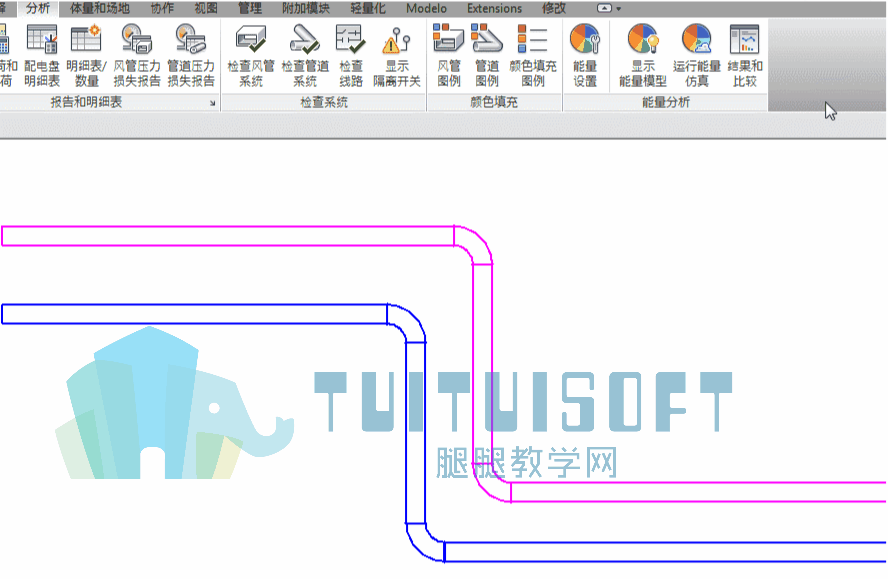Screen dimensions: 888x579
Task: Open the 体量和场地 ribbon tab
Action: point(100,8)
